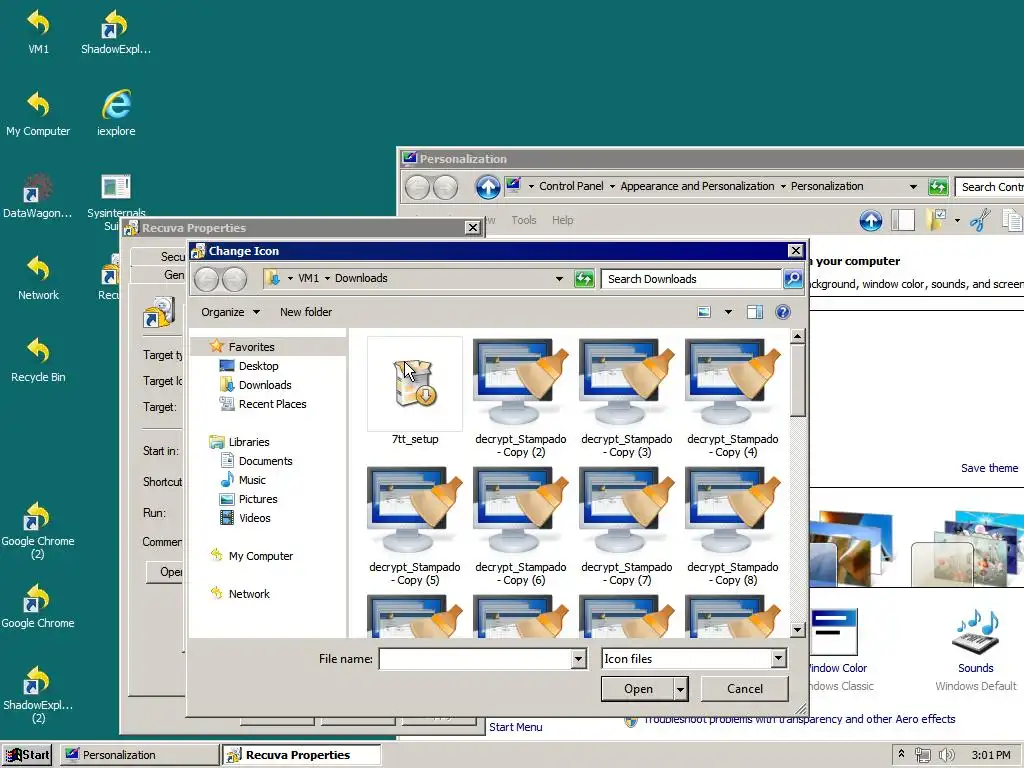Expand the File name combo box dropdown
Viewport: 1024px width, 768px height.
[x=578, y=659]
